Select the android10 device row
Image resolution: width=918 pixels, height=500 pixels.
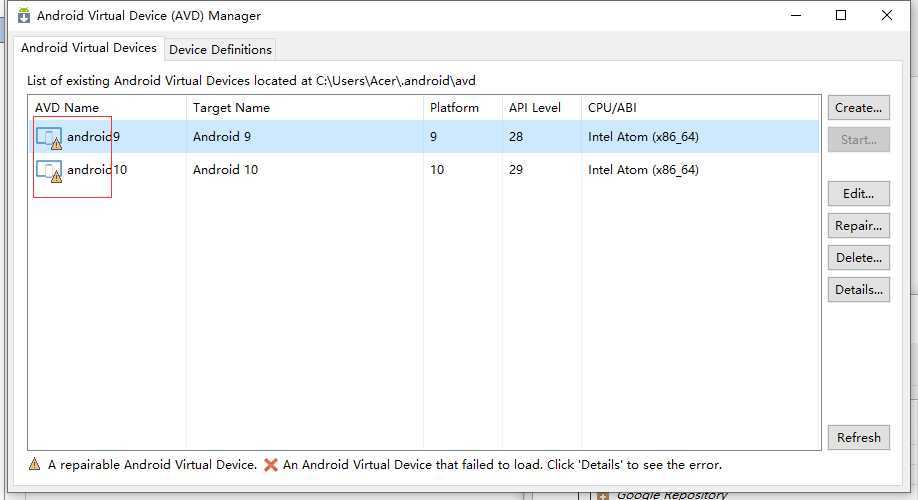click(300, 170)
